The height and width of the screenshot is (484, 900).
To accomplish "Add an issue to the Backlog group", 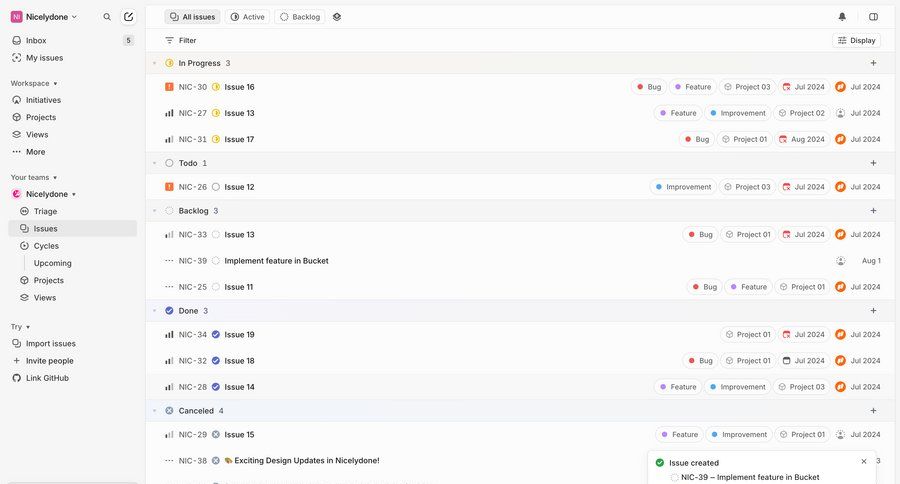I will [x=873, y=211].
